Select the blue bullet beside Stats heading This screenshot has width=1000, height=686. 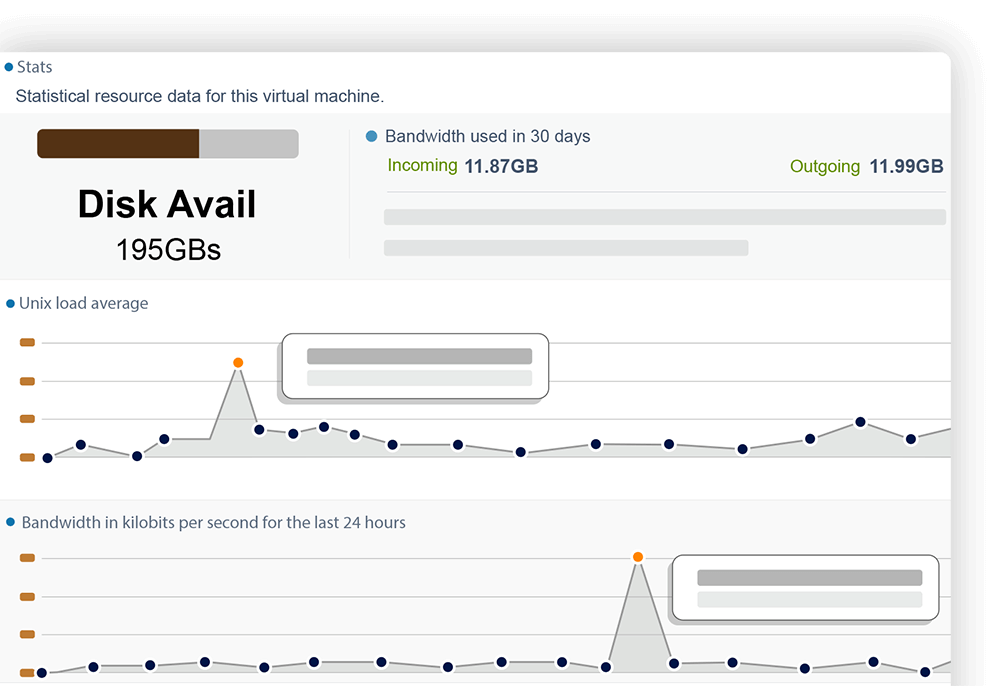(9, 67)
